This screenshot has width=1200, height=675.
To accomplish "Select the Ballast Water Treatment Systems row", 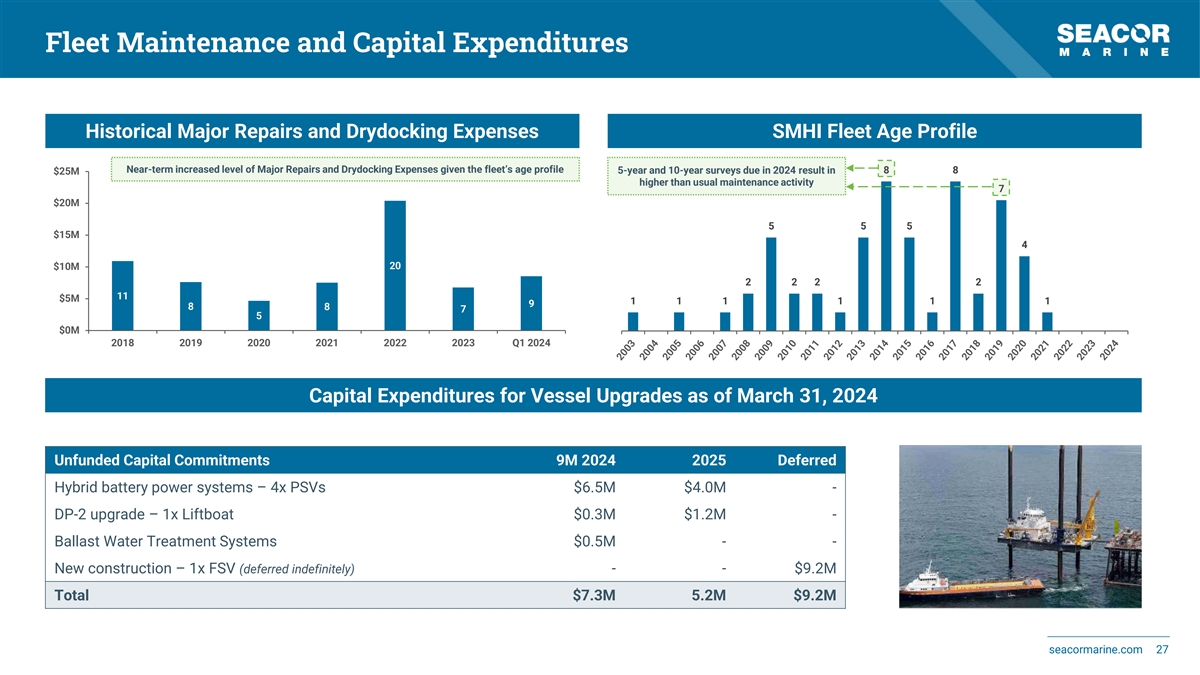I will pyautogui.click(x=164, y=542).
